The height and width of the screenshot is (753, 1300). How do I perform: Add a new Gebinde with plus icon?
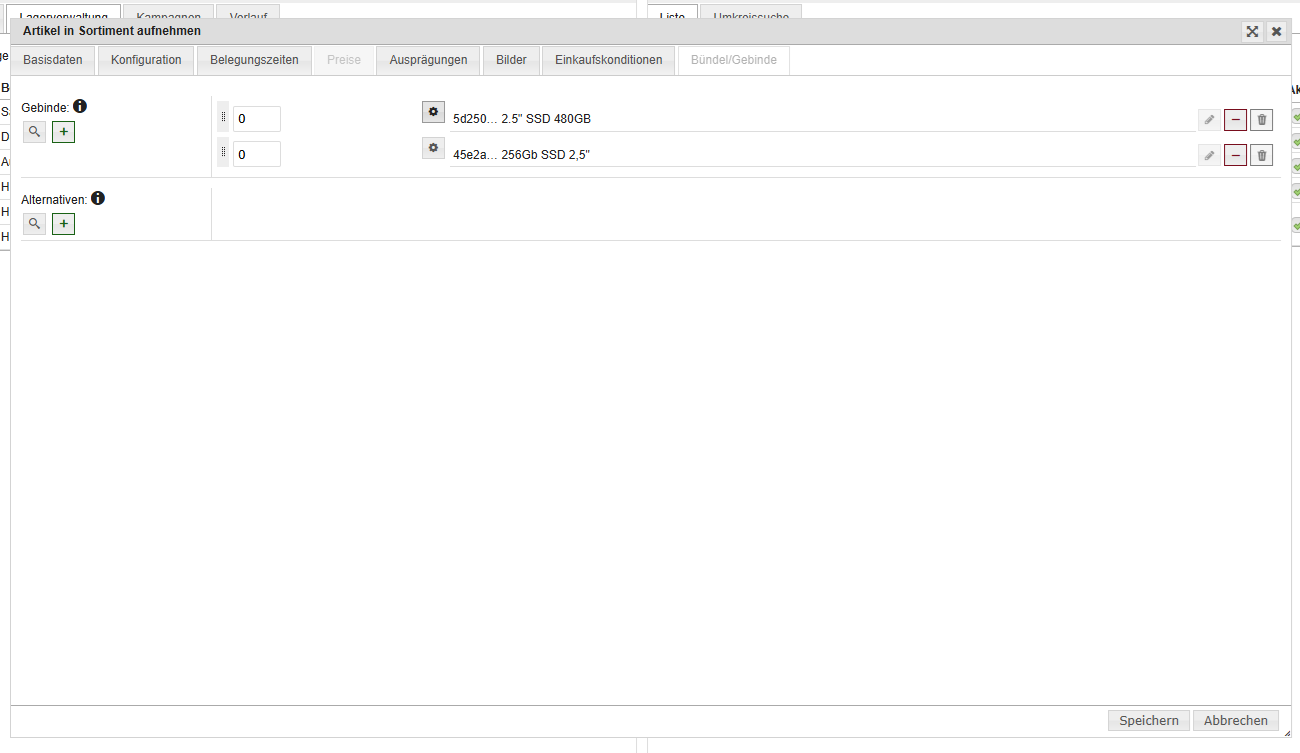[63, 132]
